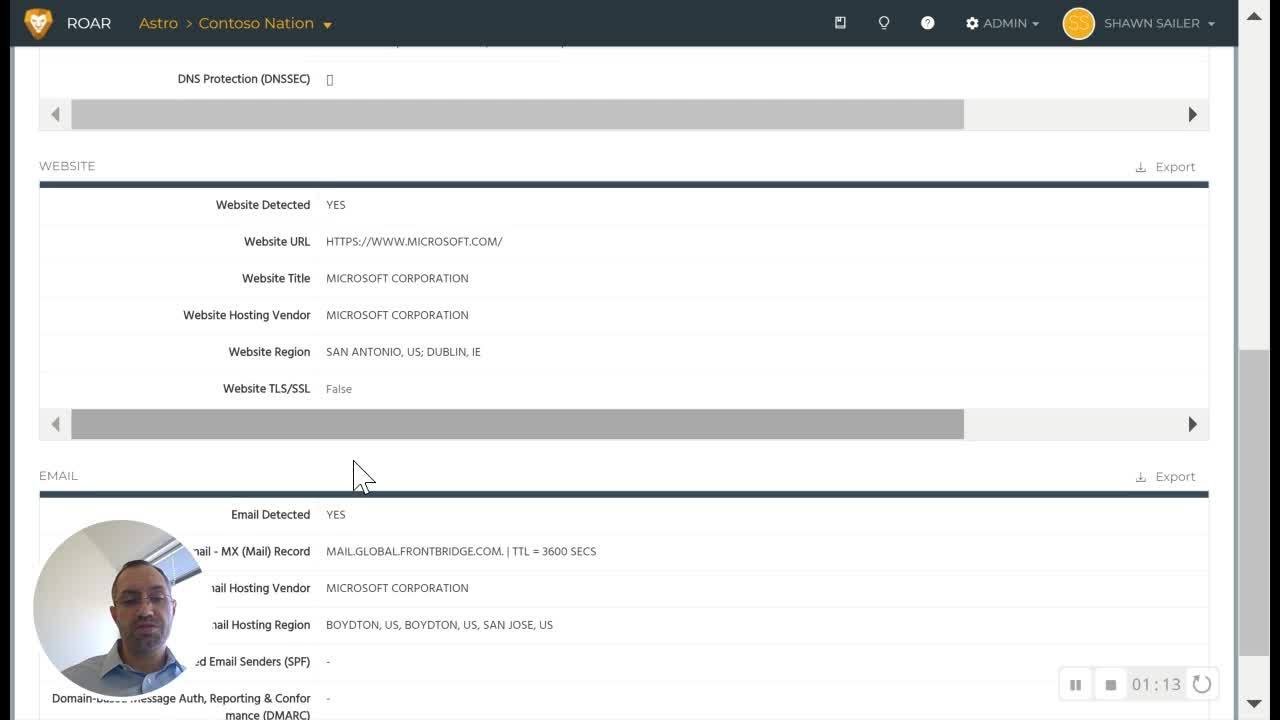Stop the screen recording

click(x=1110, y=685)
